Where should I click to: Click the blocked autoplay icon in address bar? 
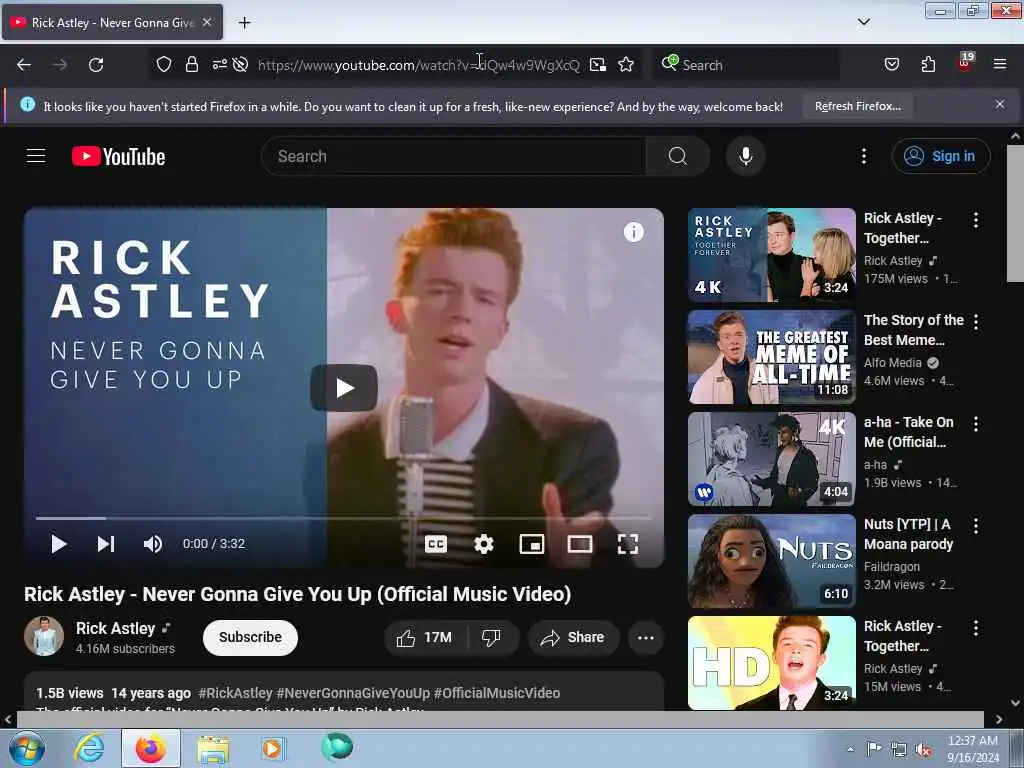[240, 65]
